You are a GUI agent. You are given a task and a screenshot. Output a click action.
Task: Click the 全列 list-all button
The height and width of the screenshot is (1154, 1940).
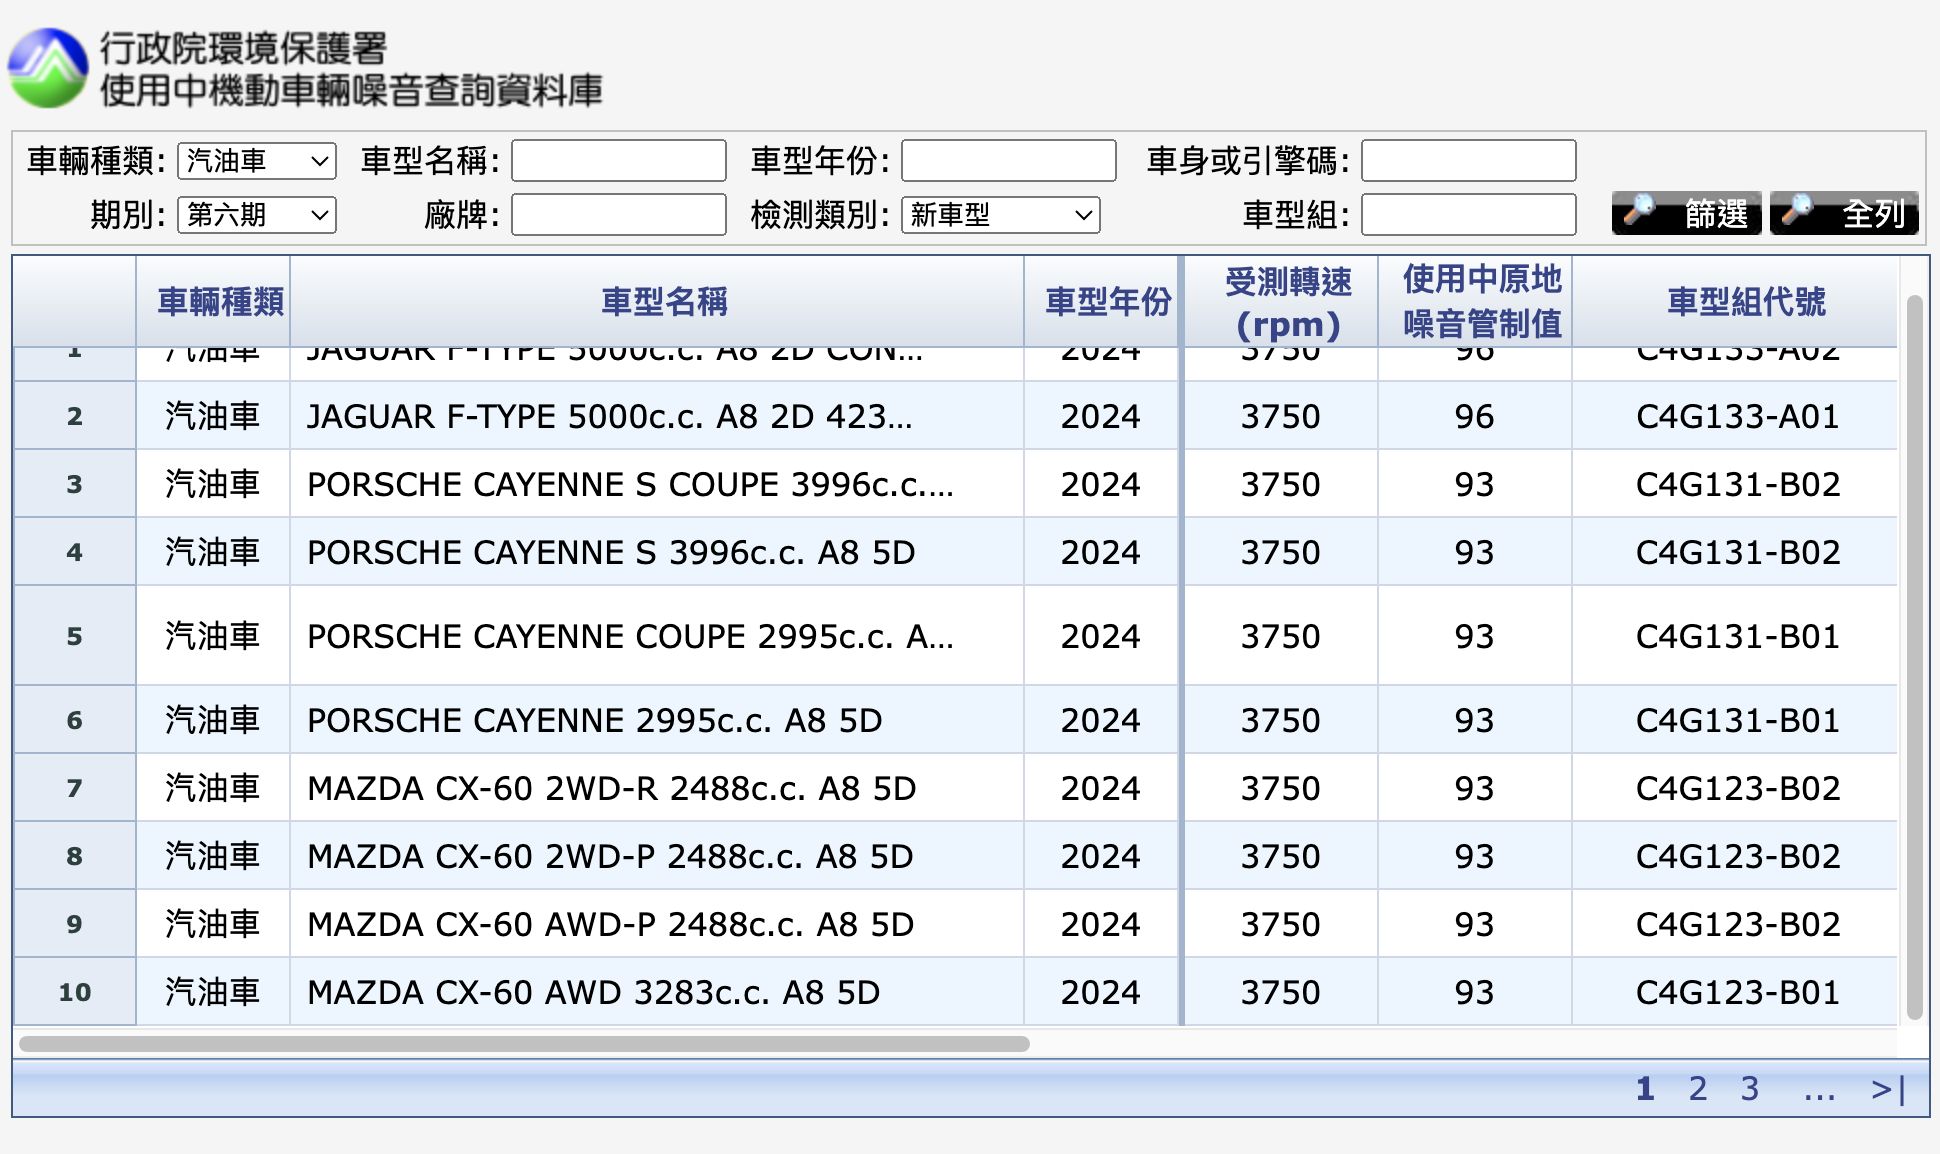(1844, 213)
